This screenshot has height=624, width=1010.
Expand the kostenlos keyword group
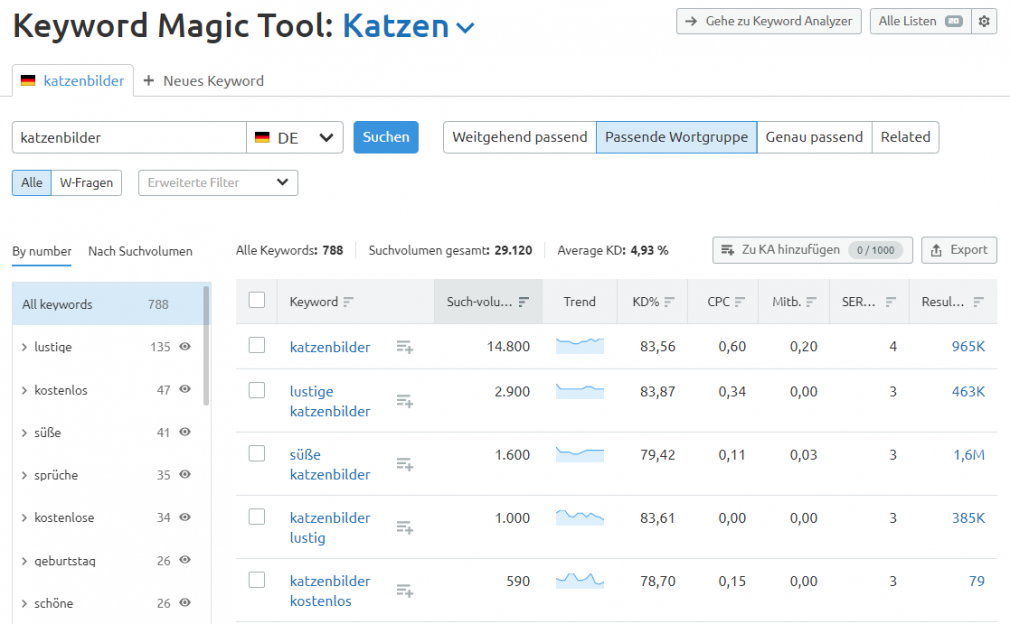click(24, 390)
